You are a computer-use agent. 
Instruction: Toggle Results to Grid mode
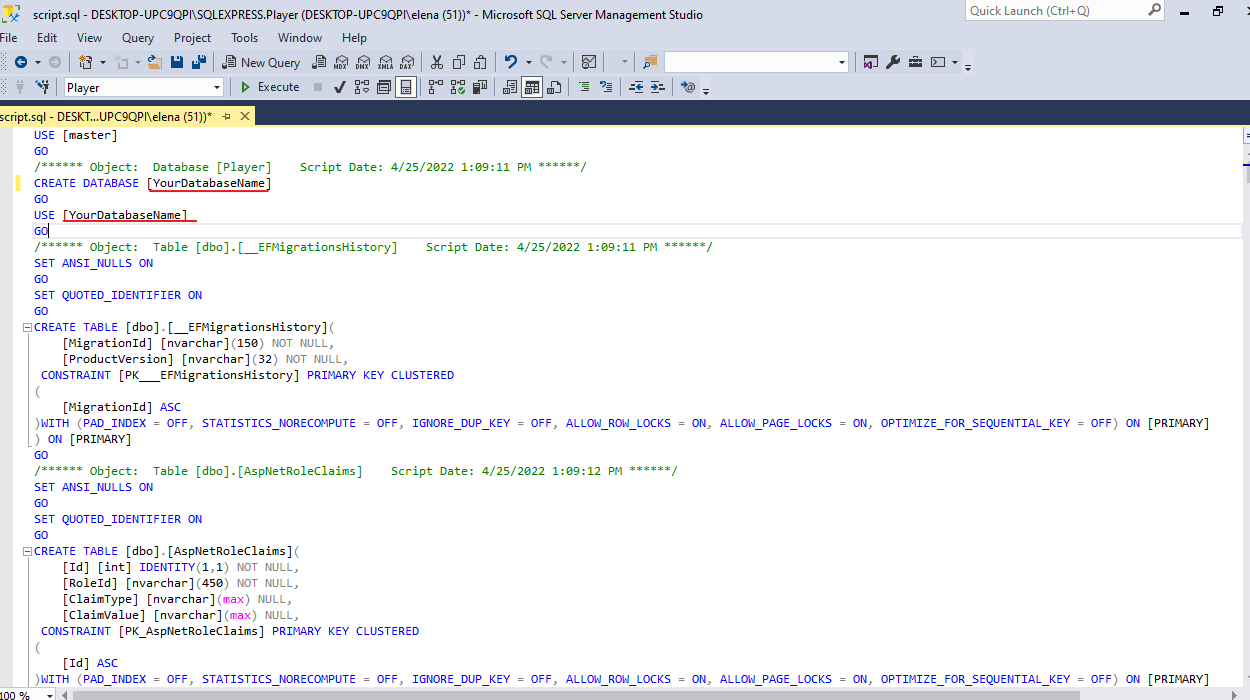(x=531, y=87)
